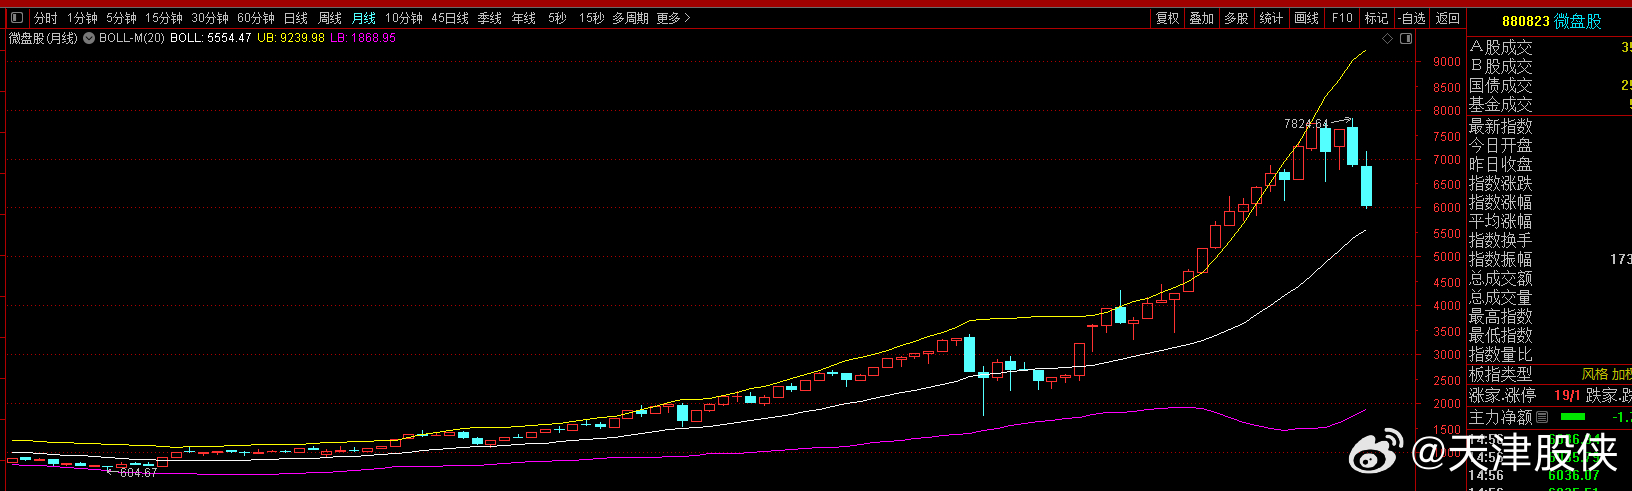Viewport: 1632px width, 491px height.
Task: Click the 返回 back button
Action: point(1447,18)
